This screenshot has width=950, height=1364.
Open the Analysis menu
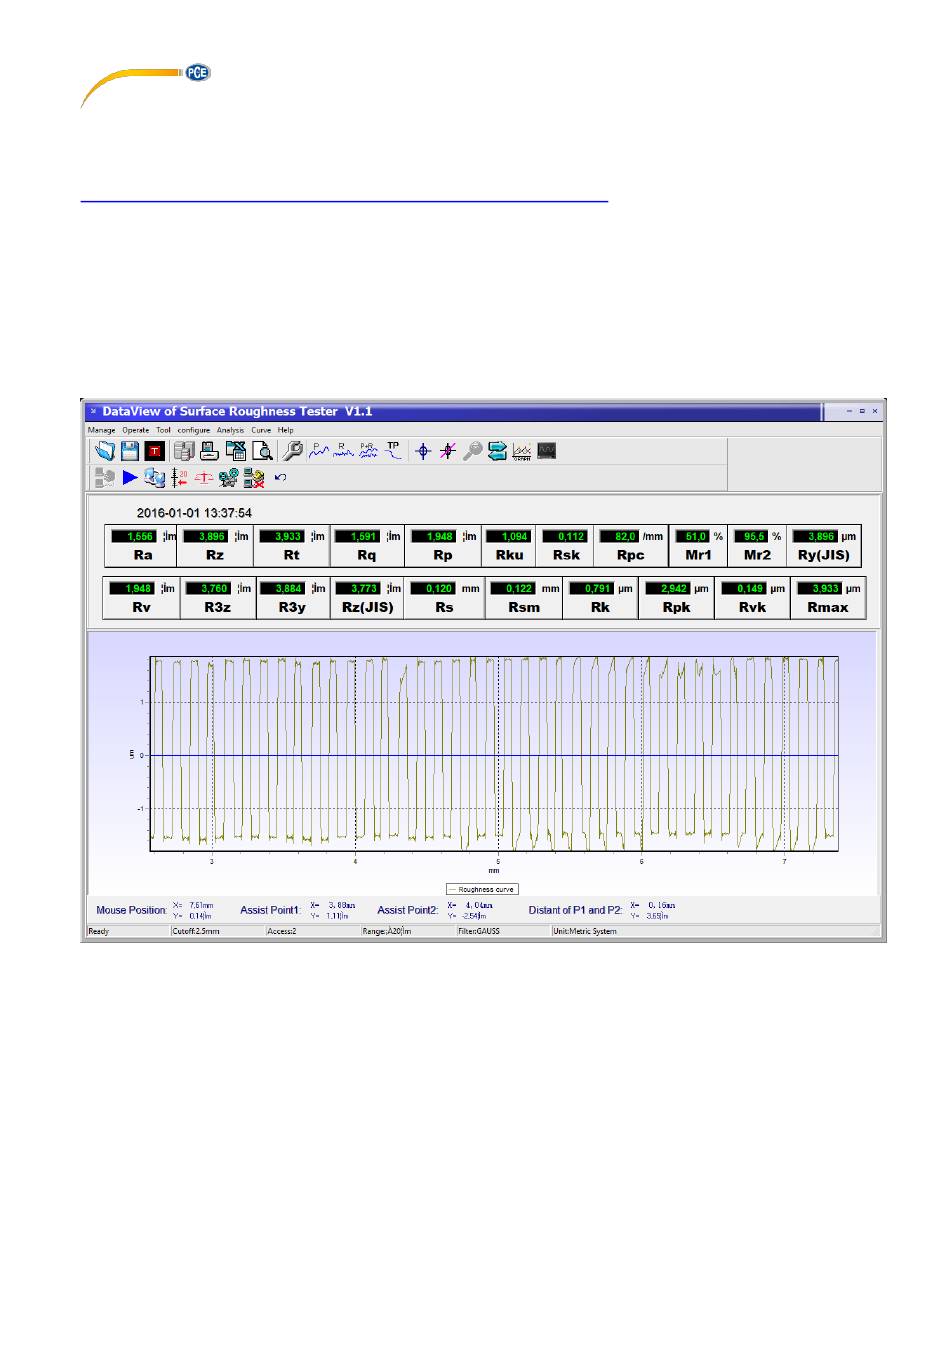point(230,430)
